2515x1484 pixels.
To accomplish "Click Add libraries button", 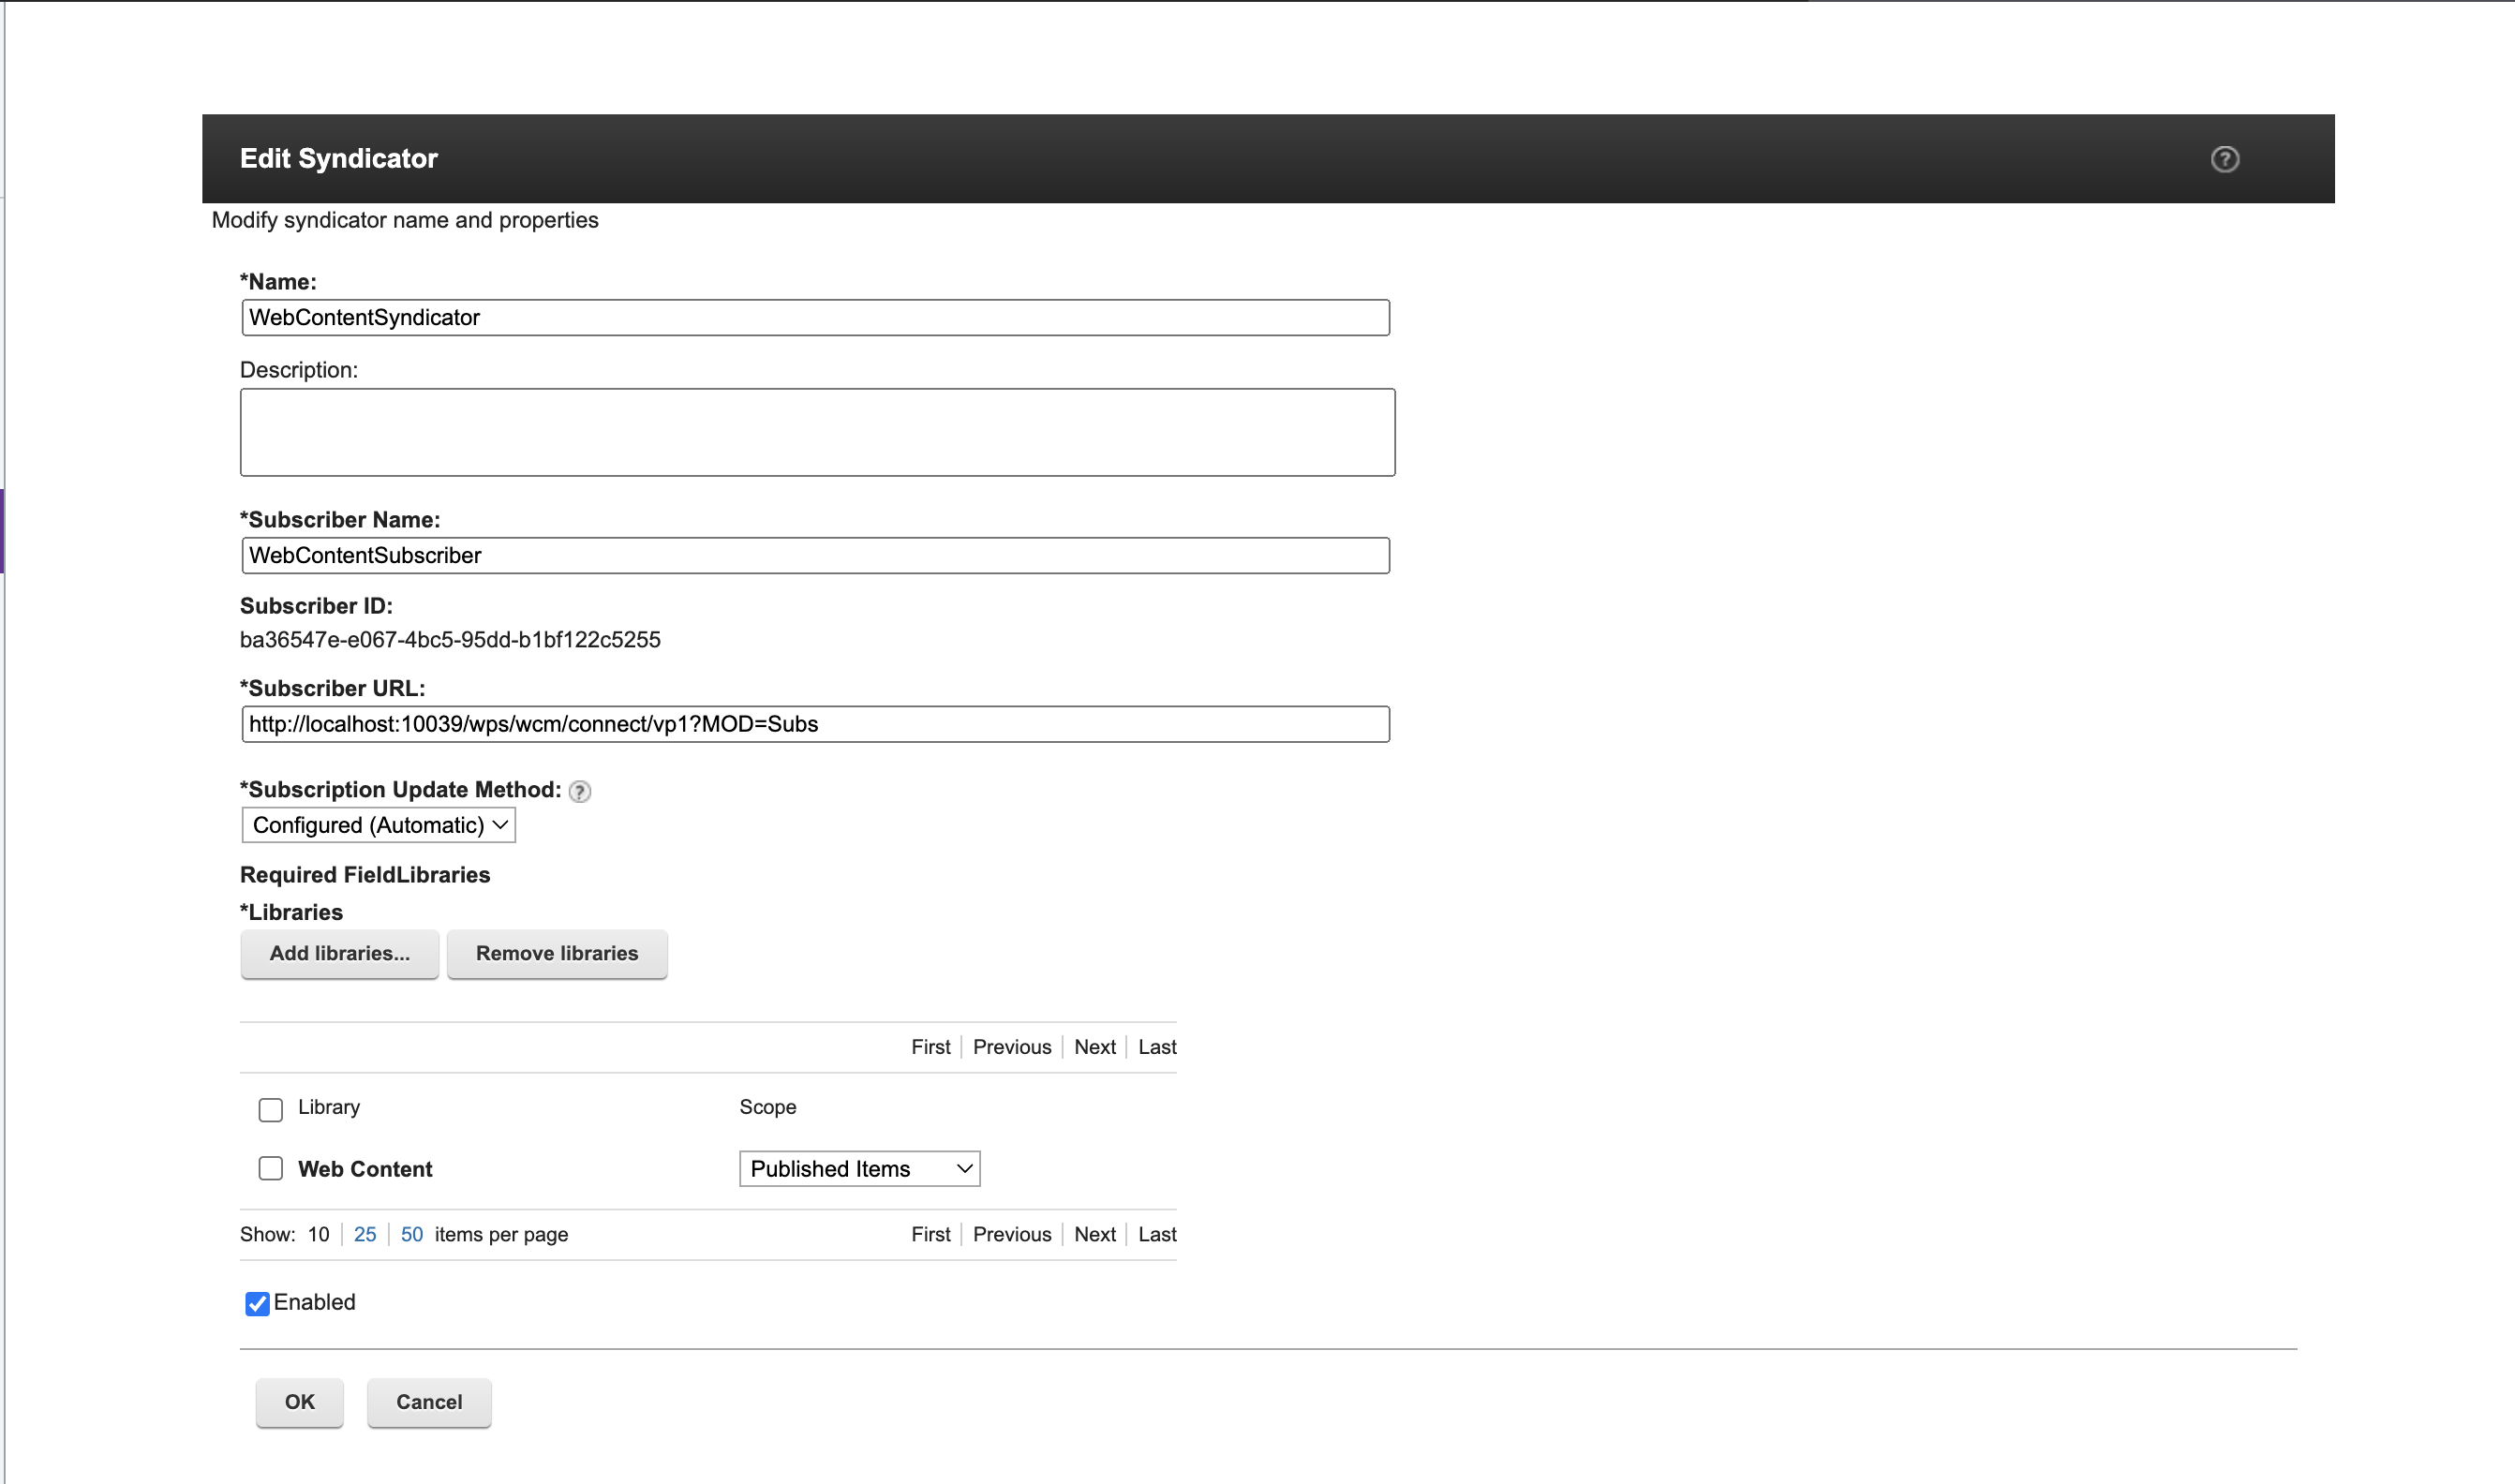I will (339, 953).
